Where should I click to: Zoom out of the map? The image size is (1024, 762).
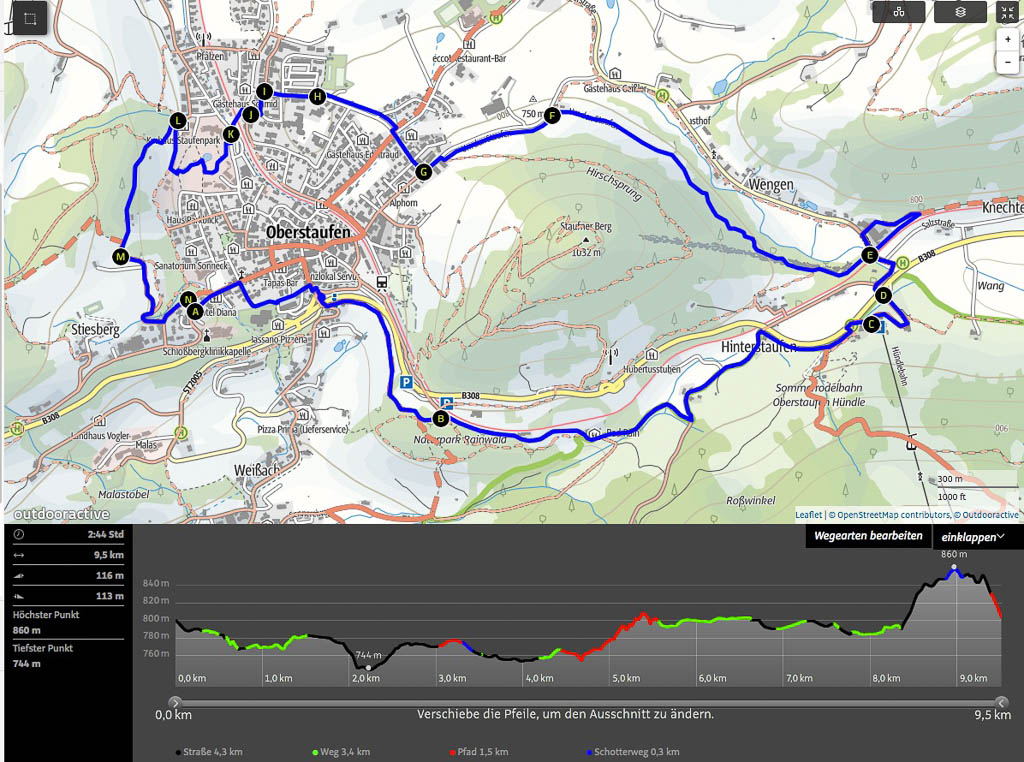1008,61
